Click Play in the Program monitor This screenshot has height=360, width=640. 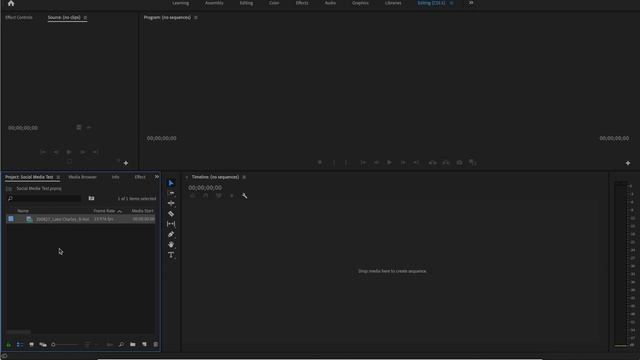pos(389,162)
